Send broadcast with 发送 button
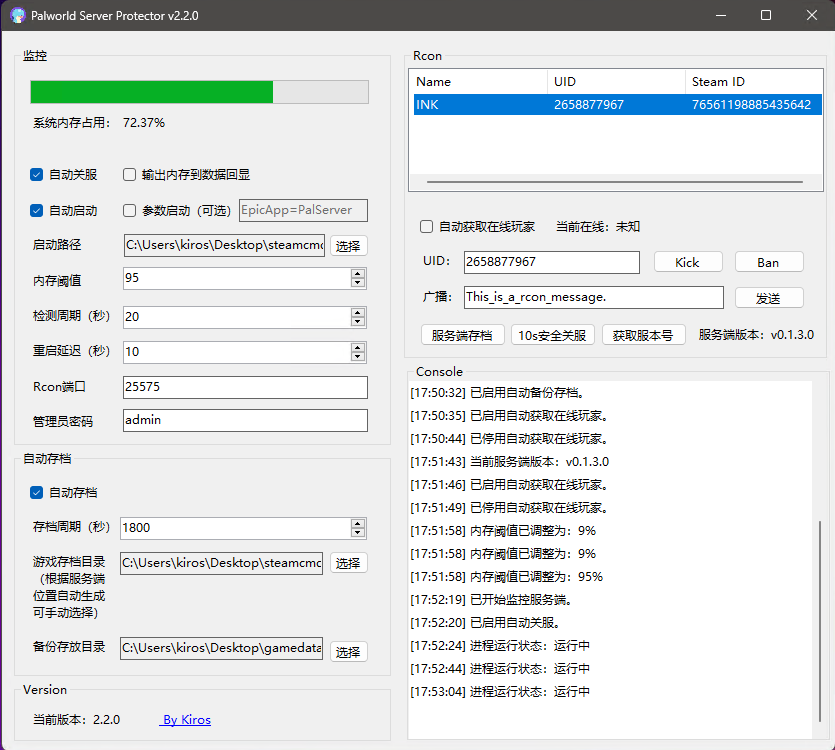The width and height of the screenshot is (835, 750). pos(768,298)
